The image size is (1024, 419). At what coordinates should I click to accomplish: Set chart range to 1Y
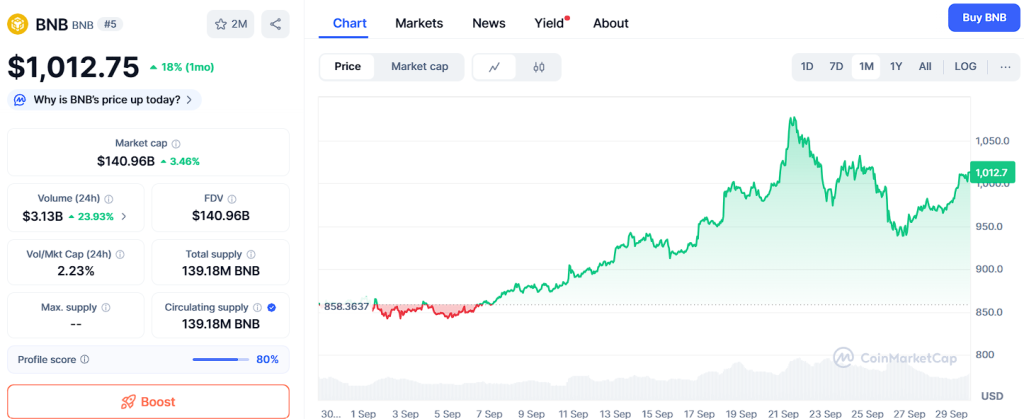point(896,67)
